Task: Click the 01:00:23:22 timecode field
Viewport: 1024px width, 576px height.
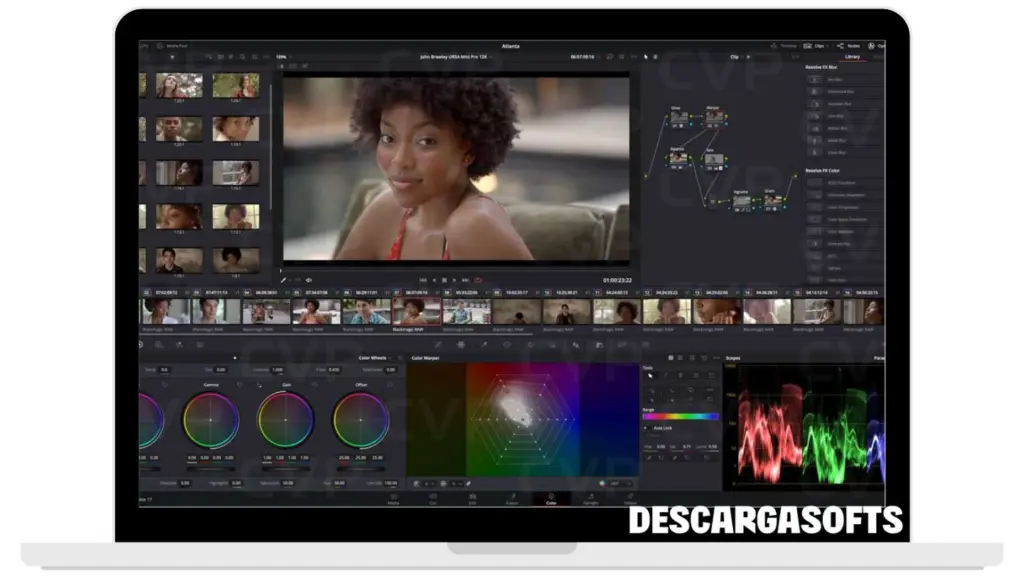Action: (617, 280)
